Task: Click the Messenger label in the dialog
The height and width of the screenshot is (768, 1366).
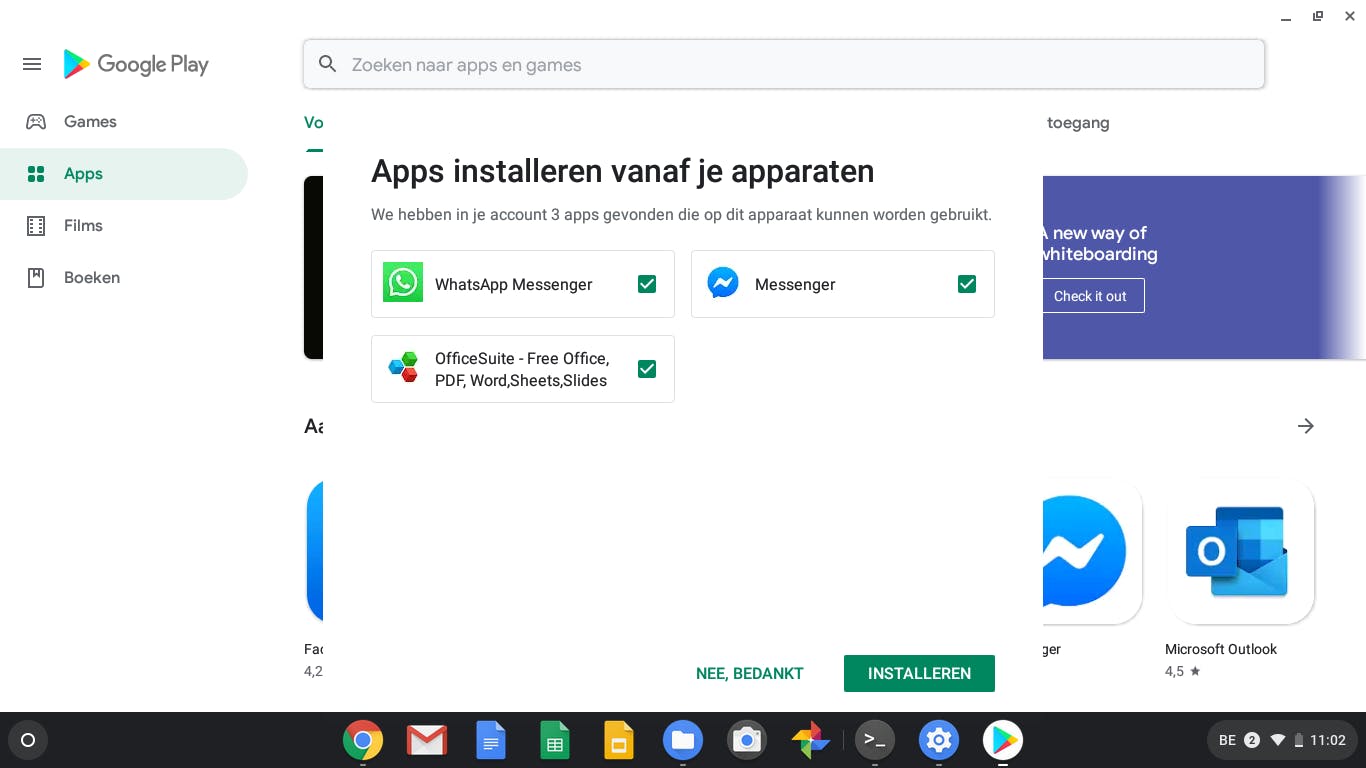Action: point(795,284)
